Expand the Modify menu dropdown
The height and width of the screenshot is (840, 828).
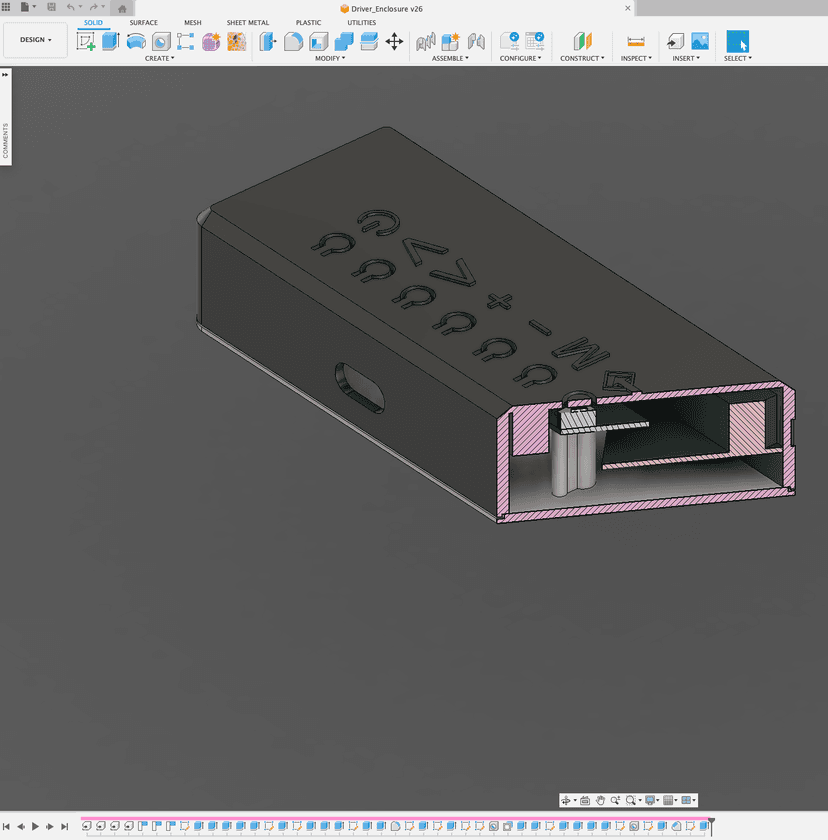click(x=330, y=58)
